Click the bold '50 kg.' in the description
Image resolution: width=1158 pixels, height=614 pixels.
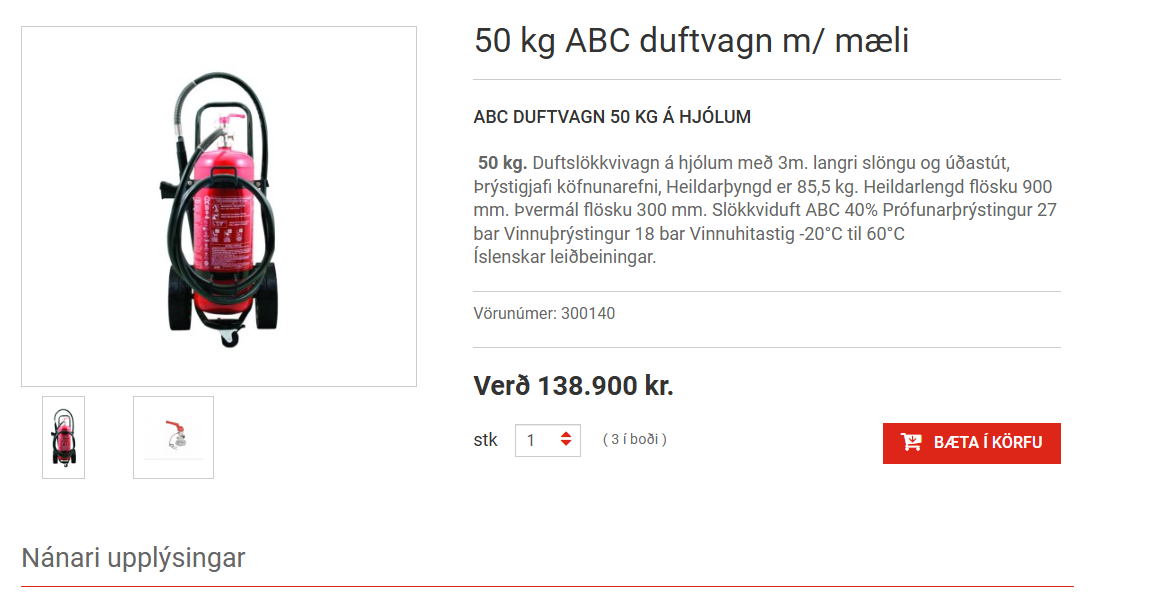[502, 163]
